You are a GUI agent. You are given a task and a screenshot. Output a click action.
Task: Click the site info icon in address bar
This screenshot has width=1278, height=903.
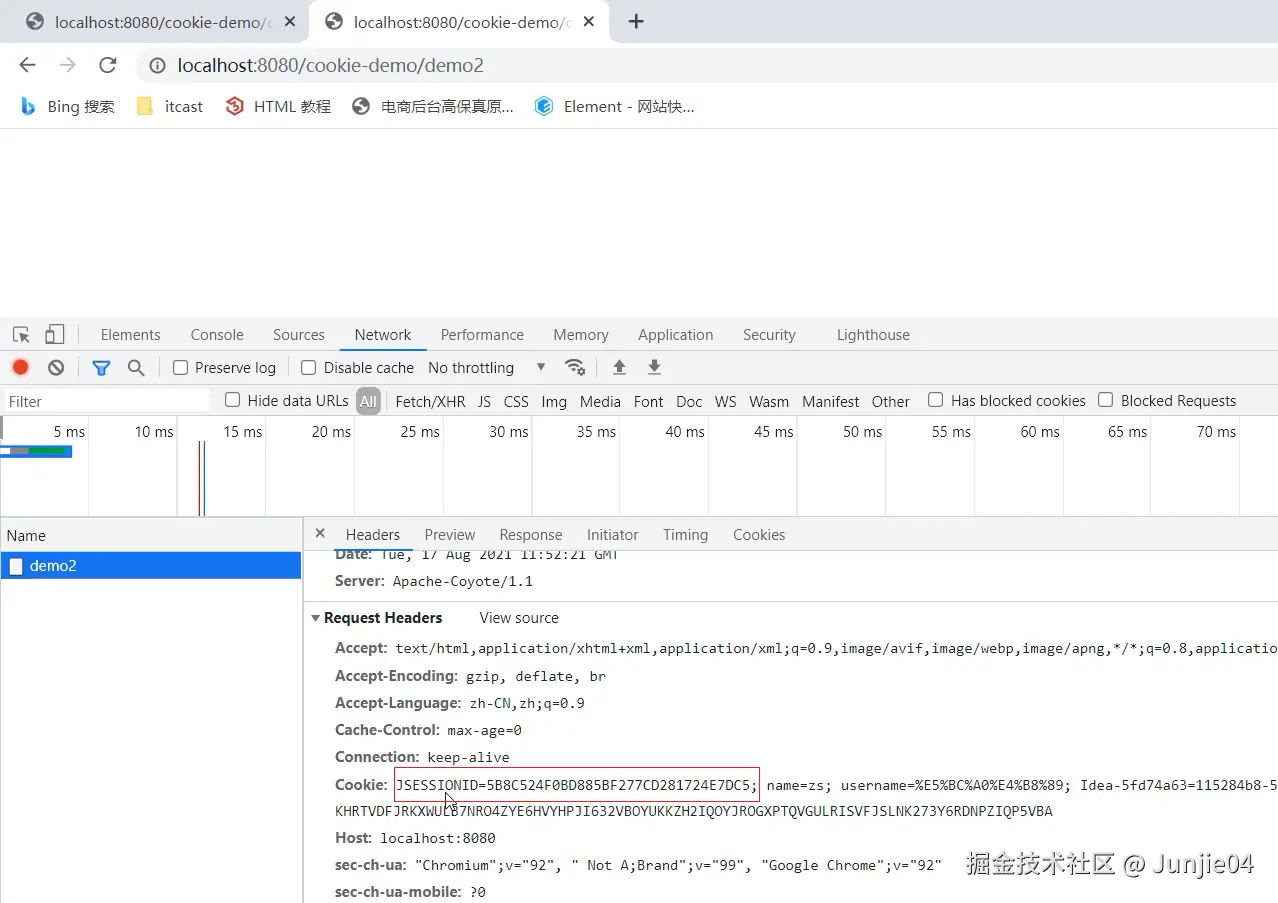click(x=157, y=65)
